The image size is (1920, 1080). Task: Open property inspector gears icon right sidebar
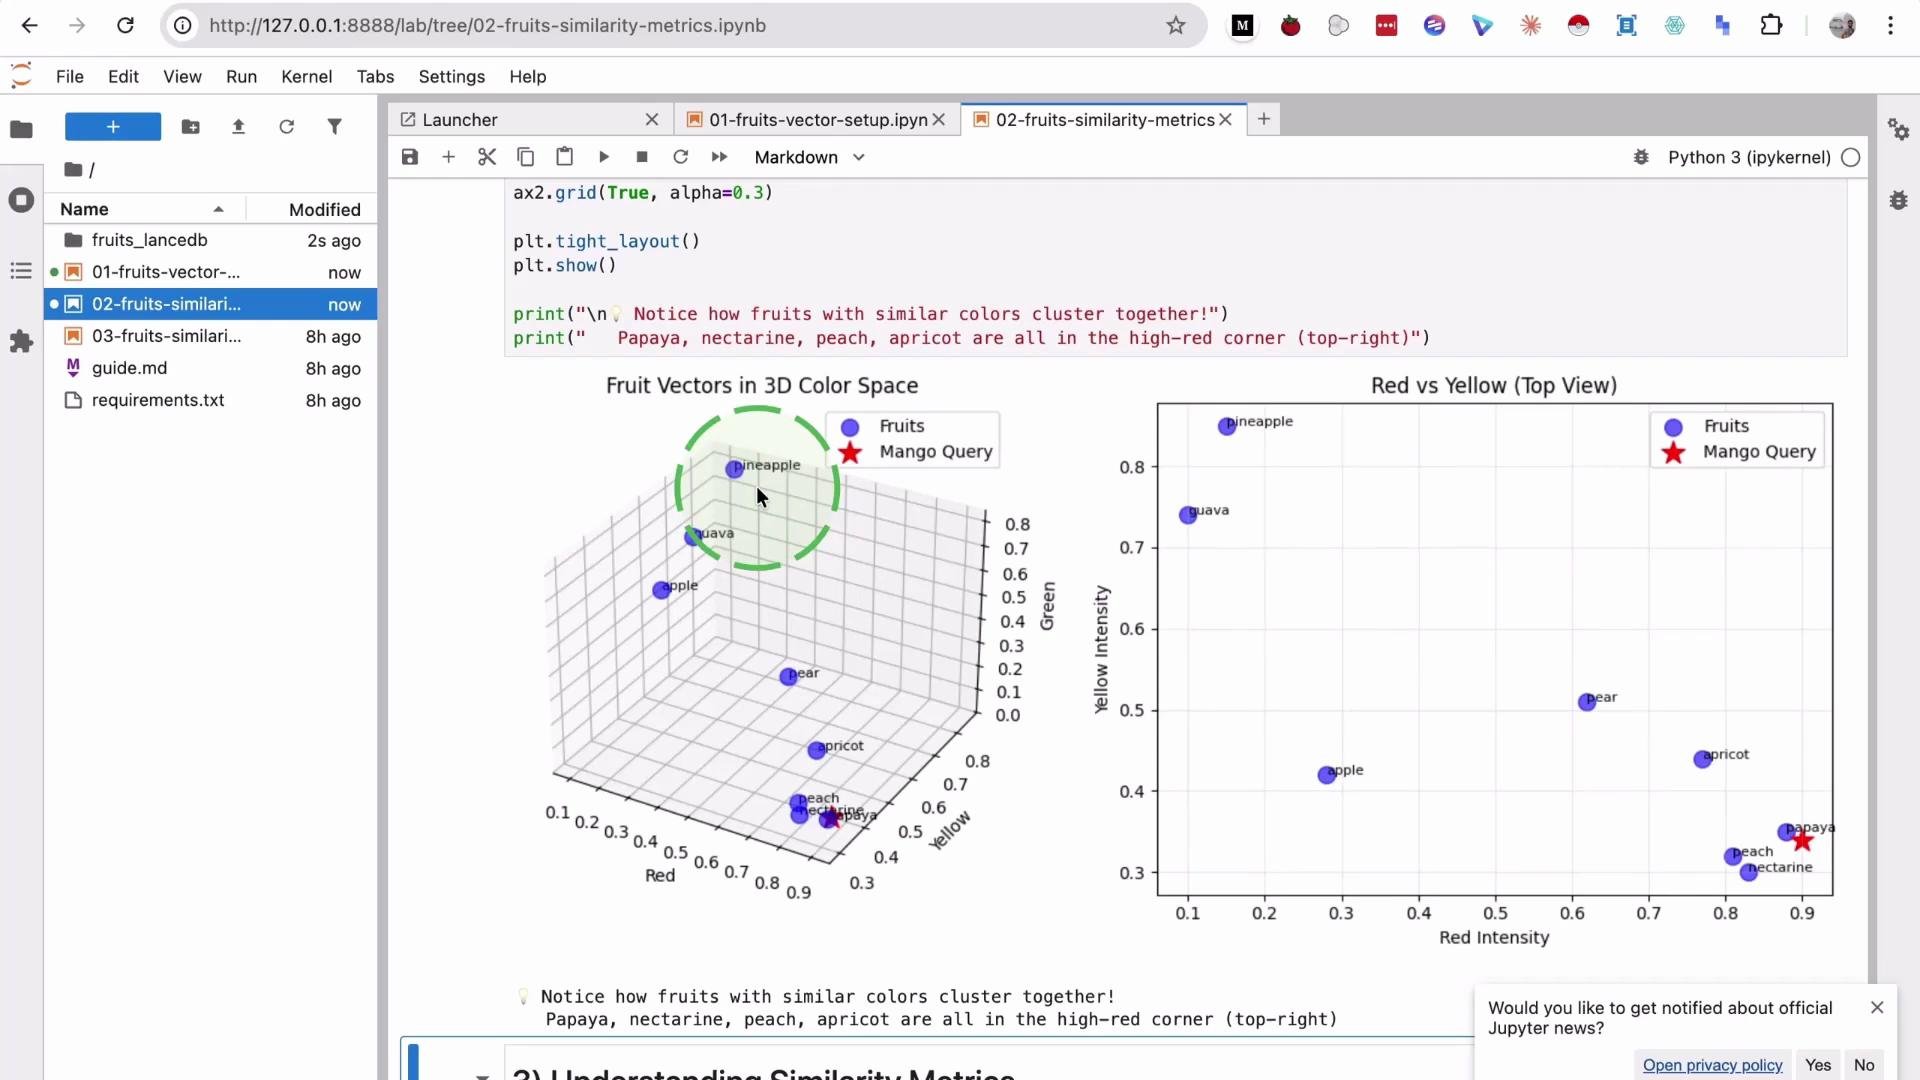click(x=1898, y=129)
